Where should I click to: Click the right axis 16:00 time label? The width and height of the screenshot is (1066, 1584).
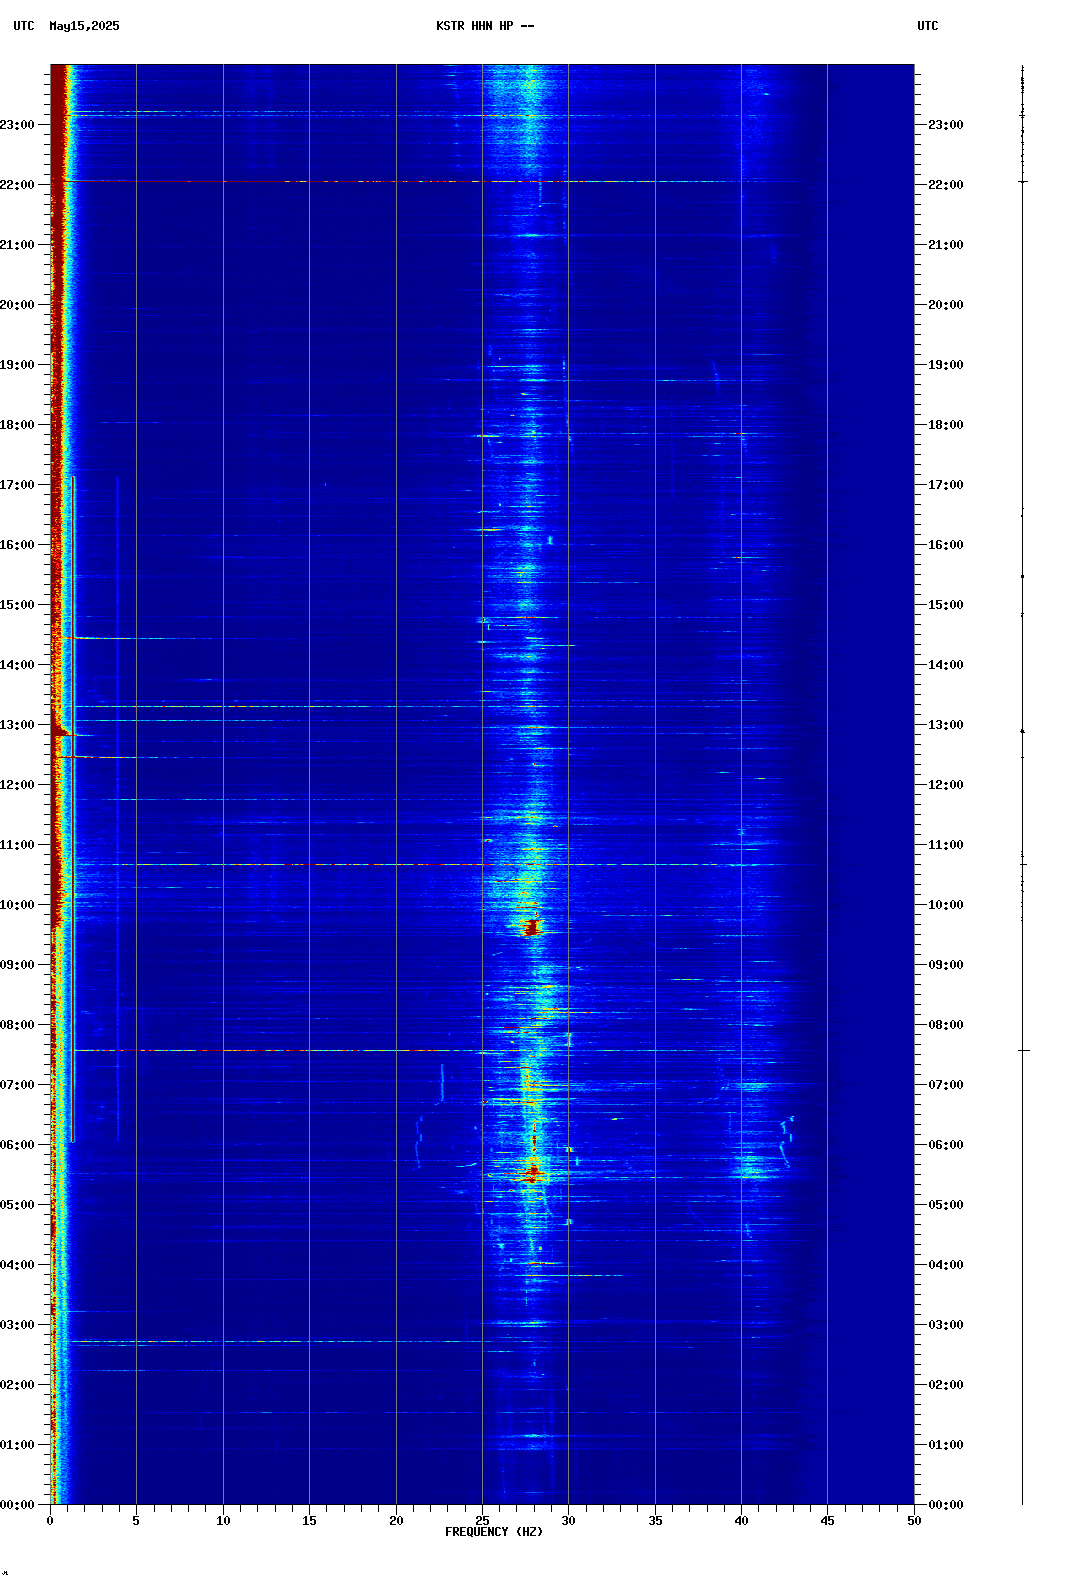tap(946, 545)
